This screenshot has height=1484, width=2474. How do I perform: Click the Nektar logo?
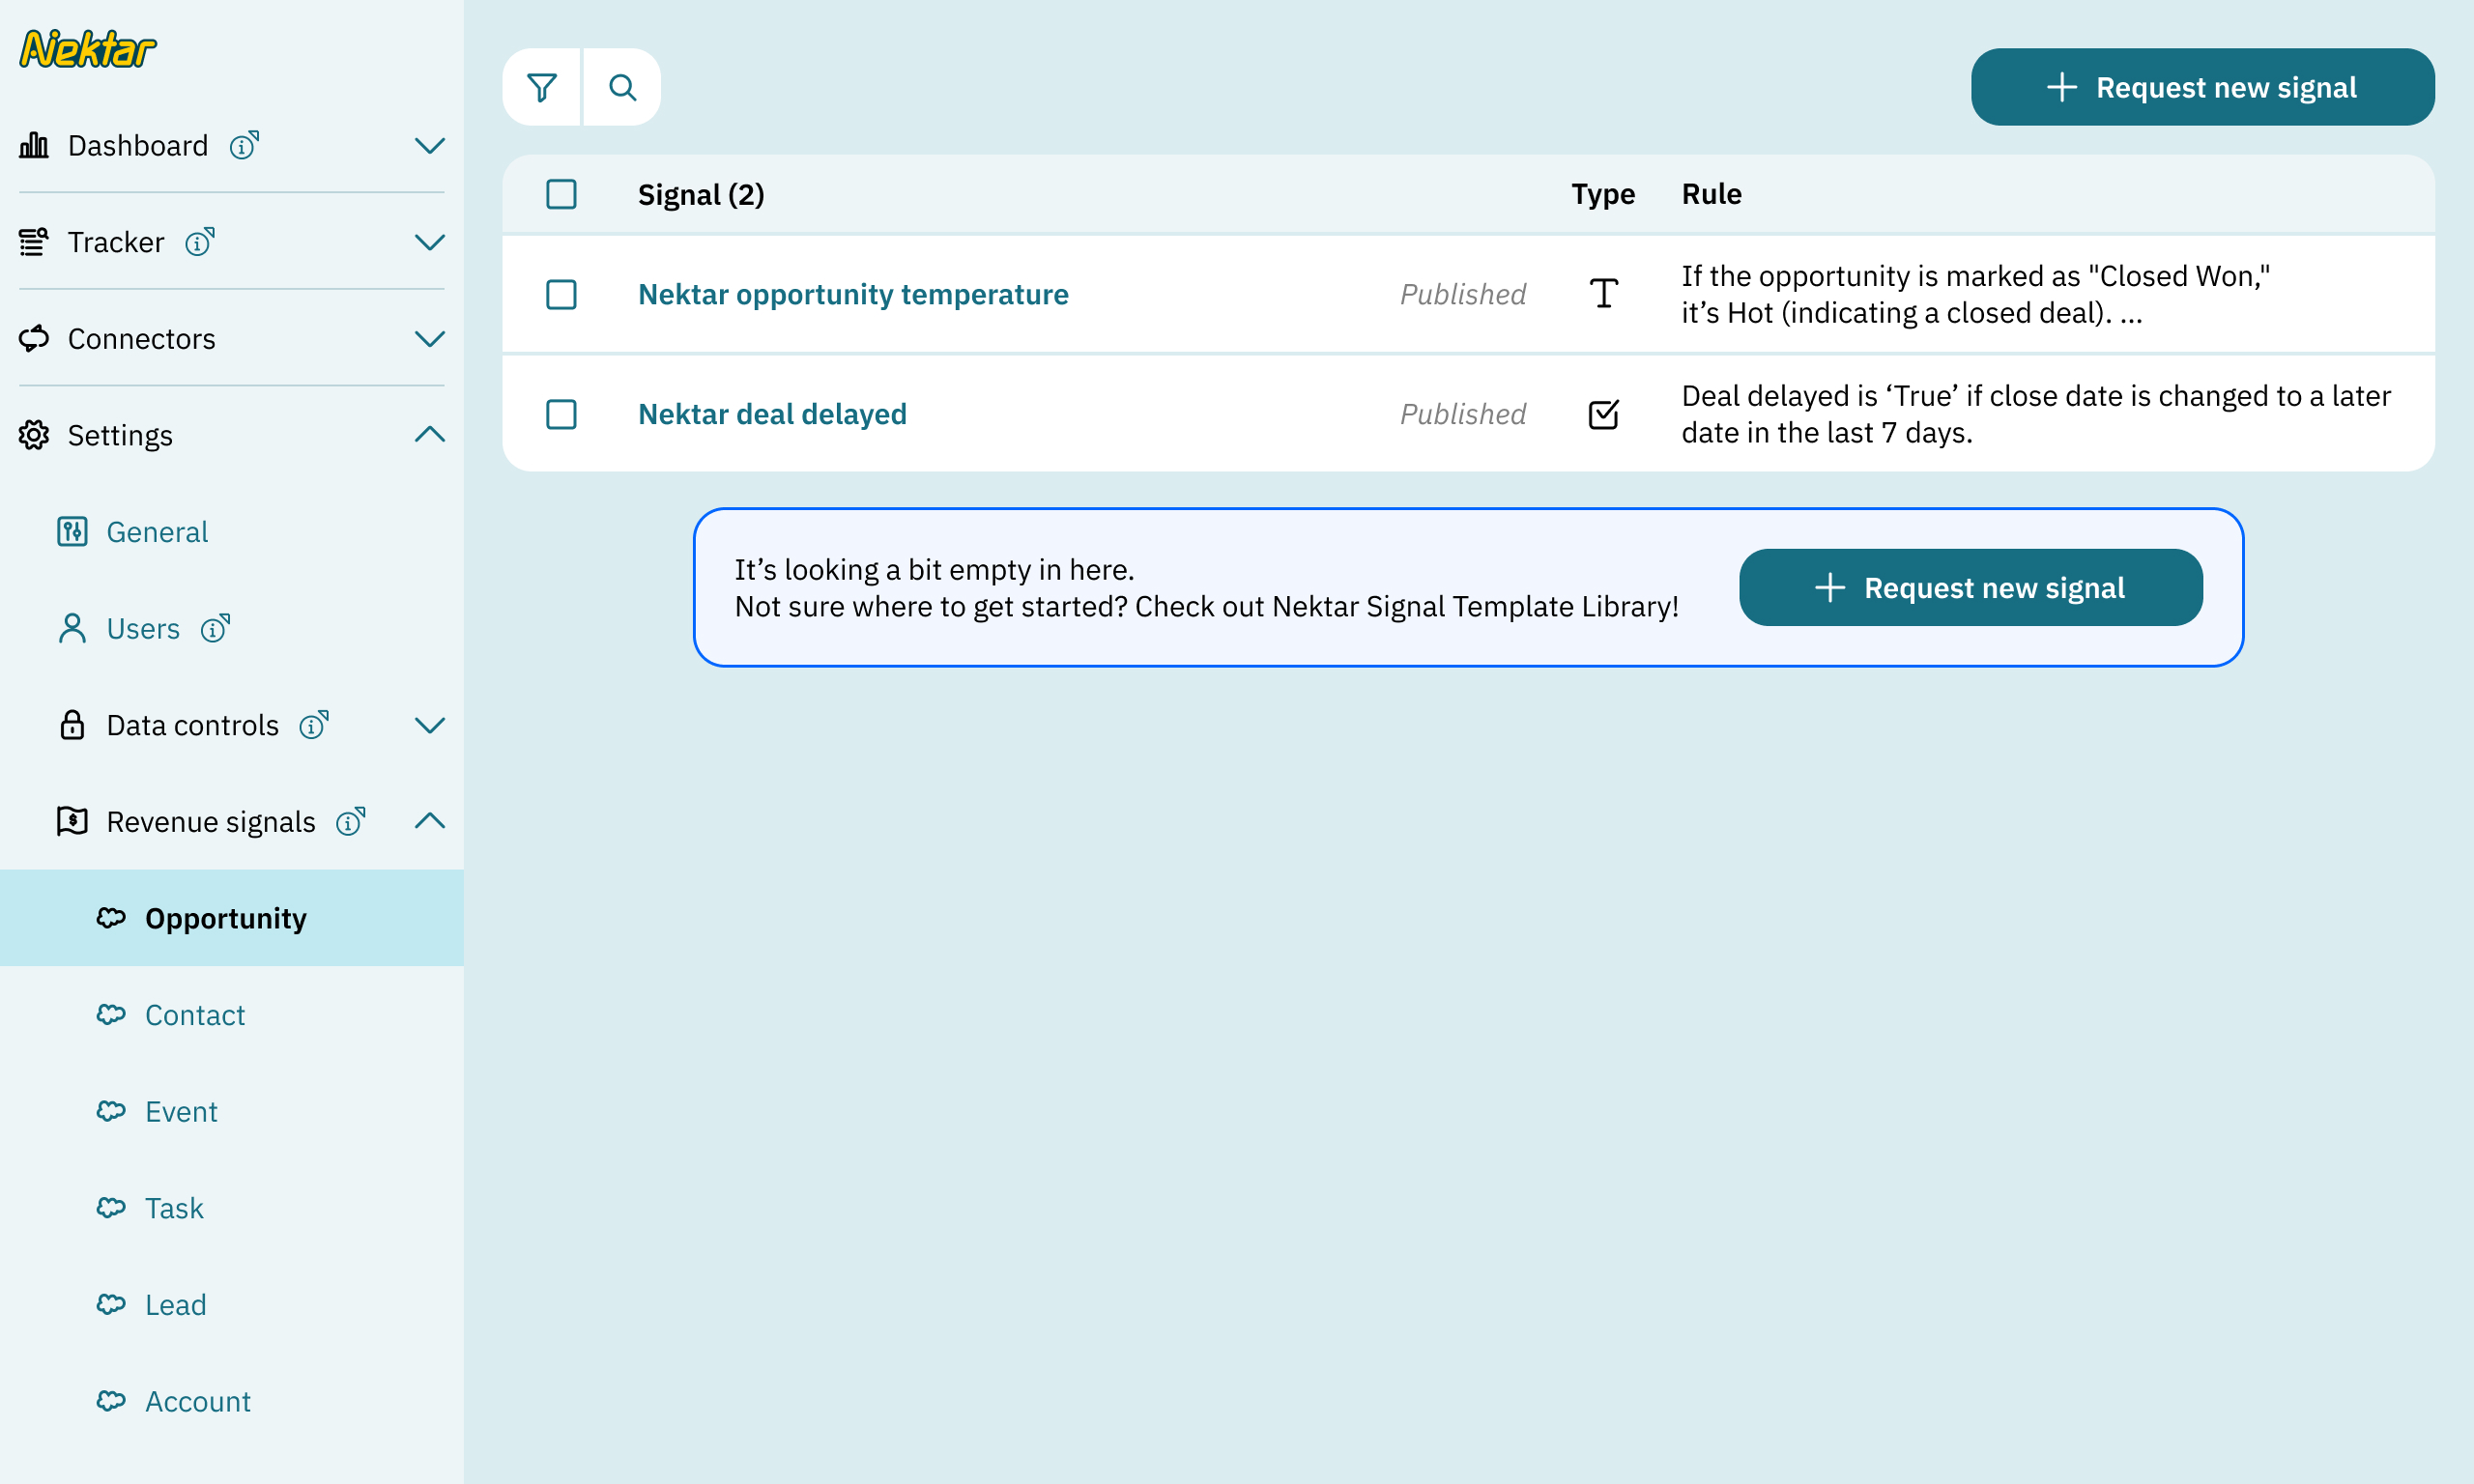coord(88,49)
